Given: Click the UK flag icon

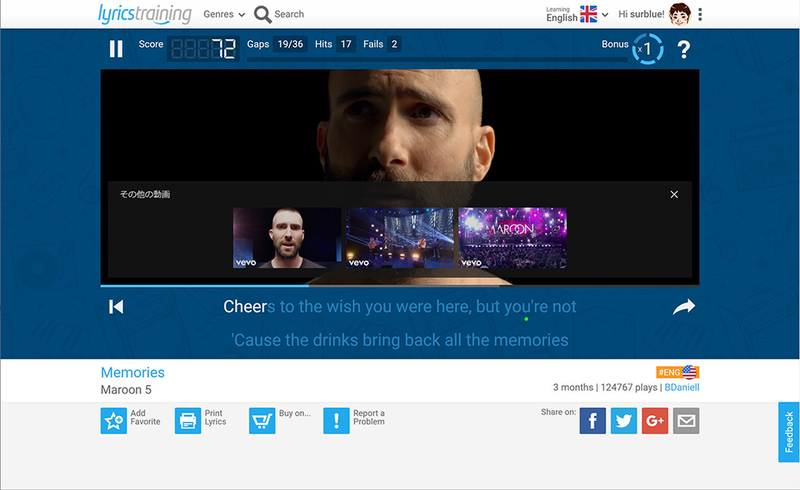Looking at the screenshot, I should tap(588, 14).
